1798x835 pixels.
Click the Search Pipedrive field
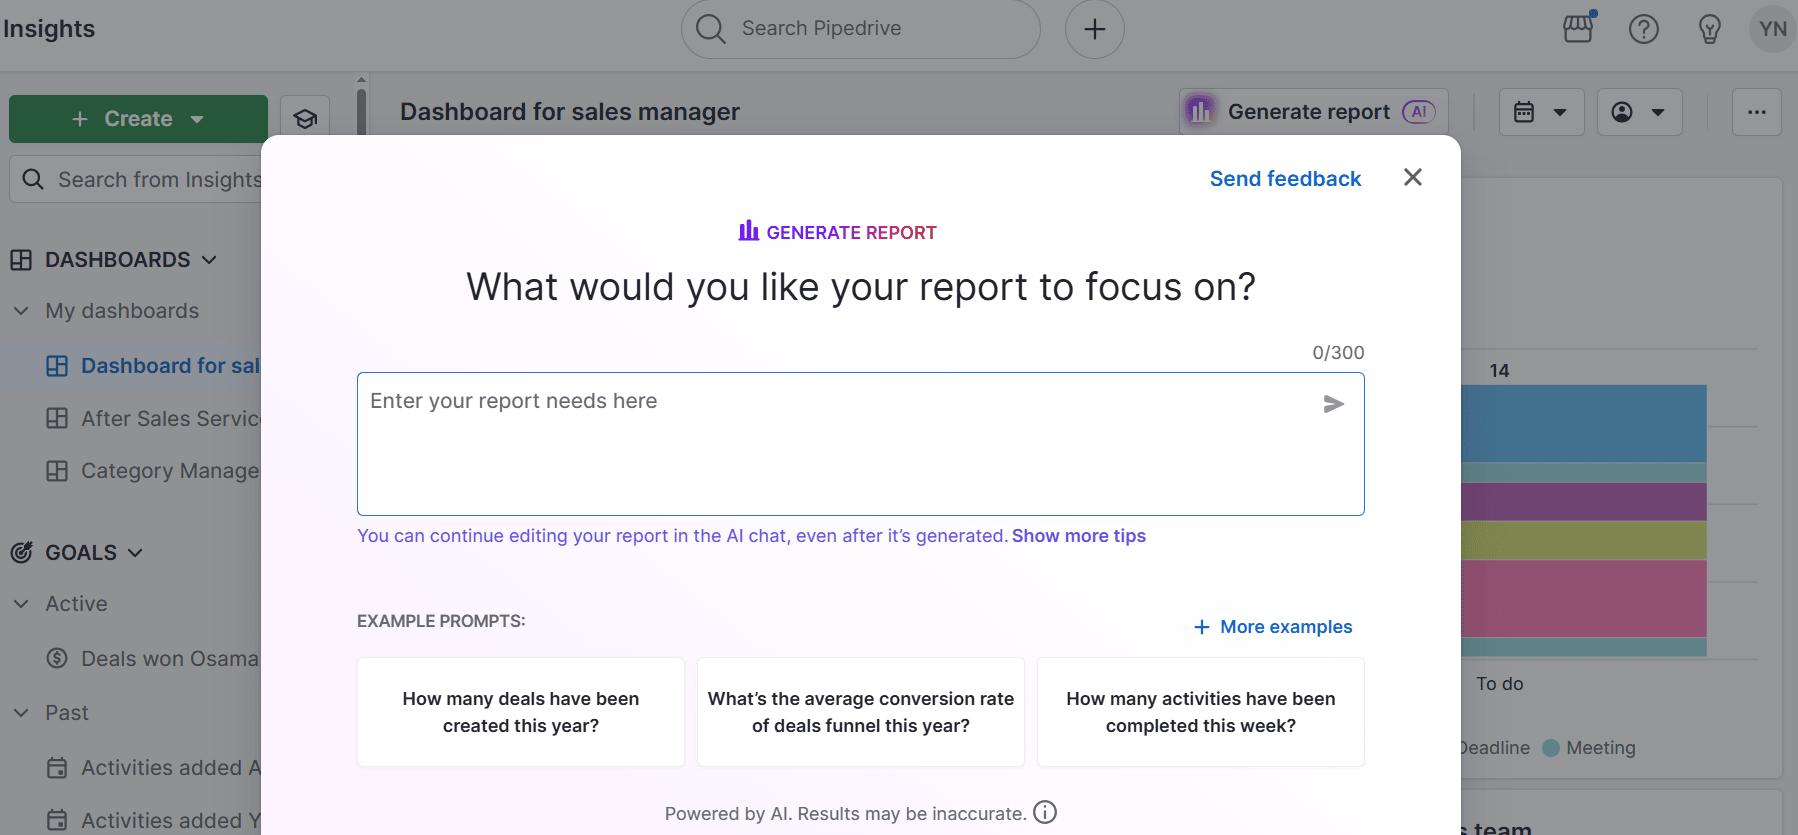(861, 29)
